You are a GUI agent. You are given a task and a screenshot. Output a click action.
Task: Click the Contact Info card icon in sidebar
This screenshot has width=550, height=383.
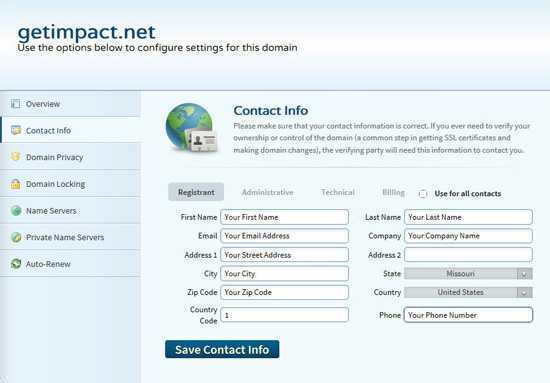coord(16,130)
